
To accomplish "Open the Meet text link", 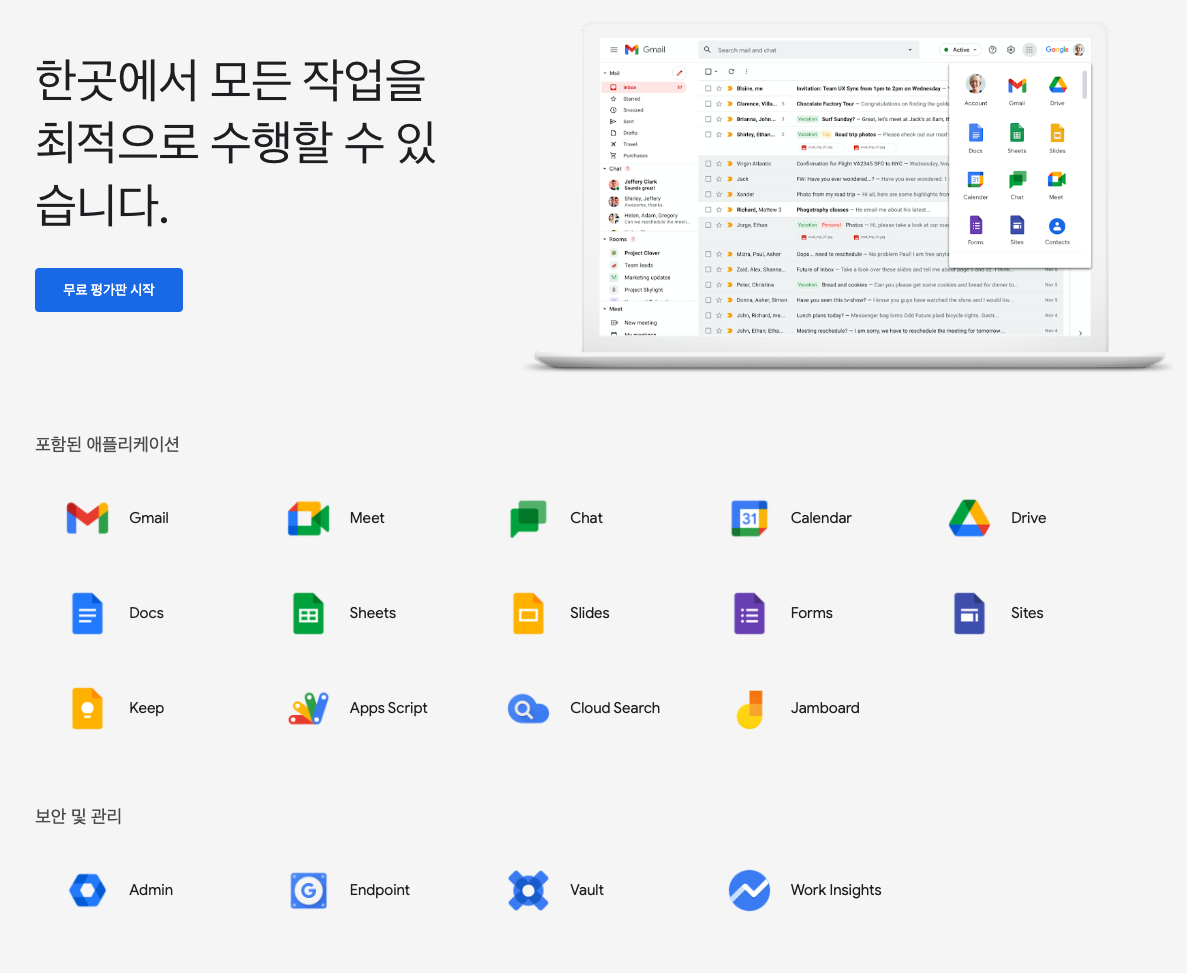I will click(367, 518).
